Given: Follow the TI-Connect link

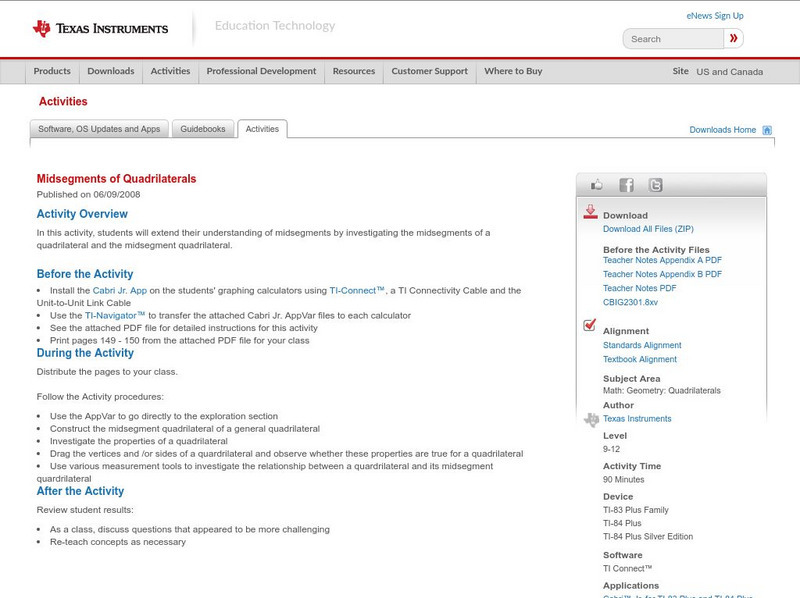Looking at the screenshot, I should pyautogui.click(x=357, y=290).
